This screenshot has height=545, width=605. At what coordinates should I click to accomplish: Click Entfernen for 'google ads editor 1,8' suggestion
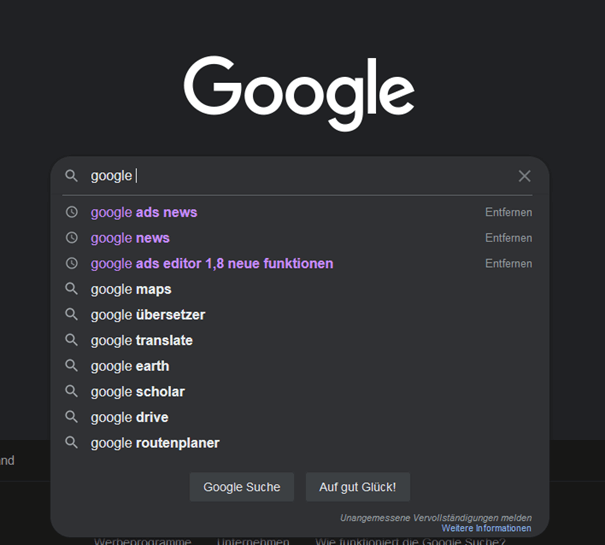click(x=508, y=263)
